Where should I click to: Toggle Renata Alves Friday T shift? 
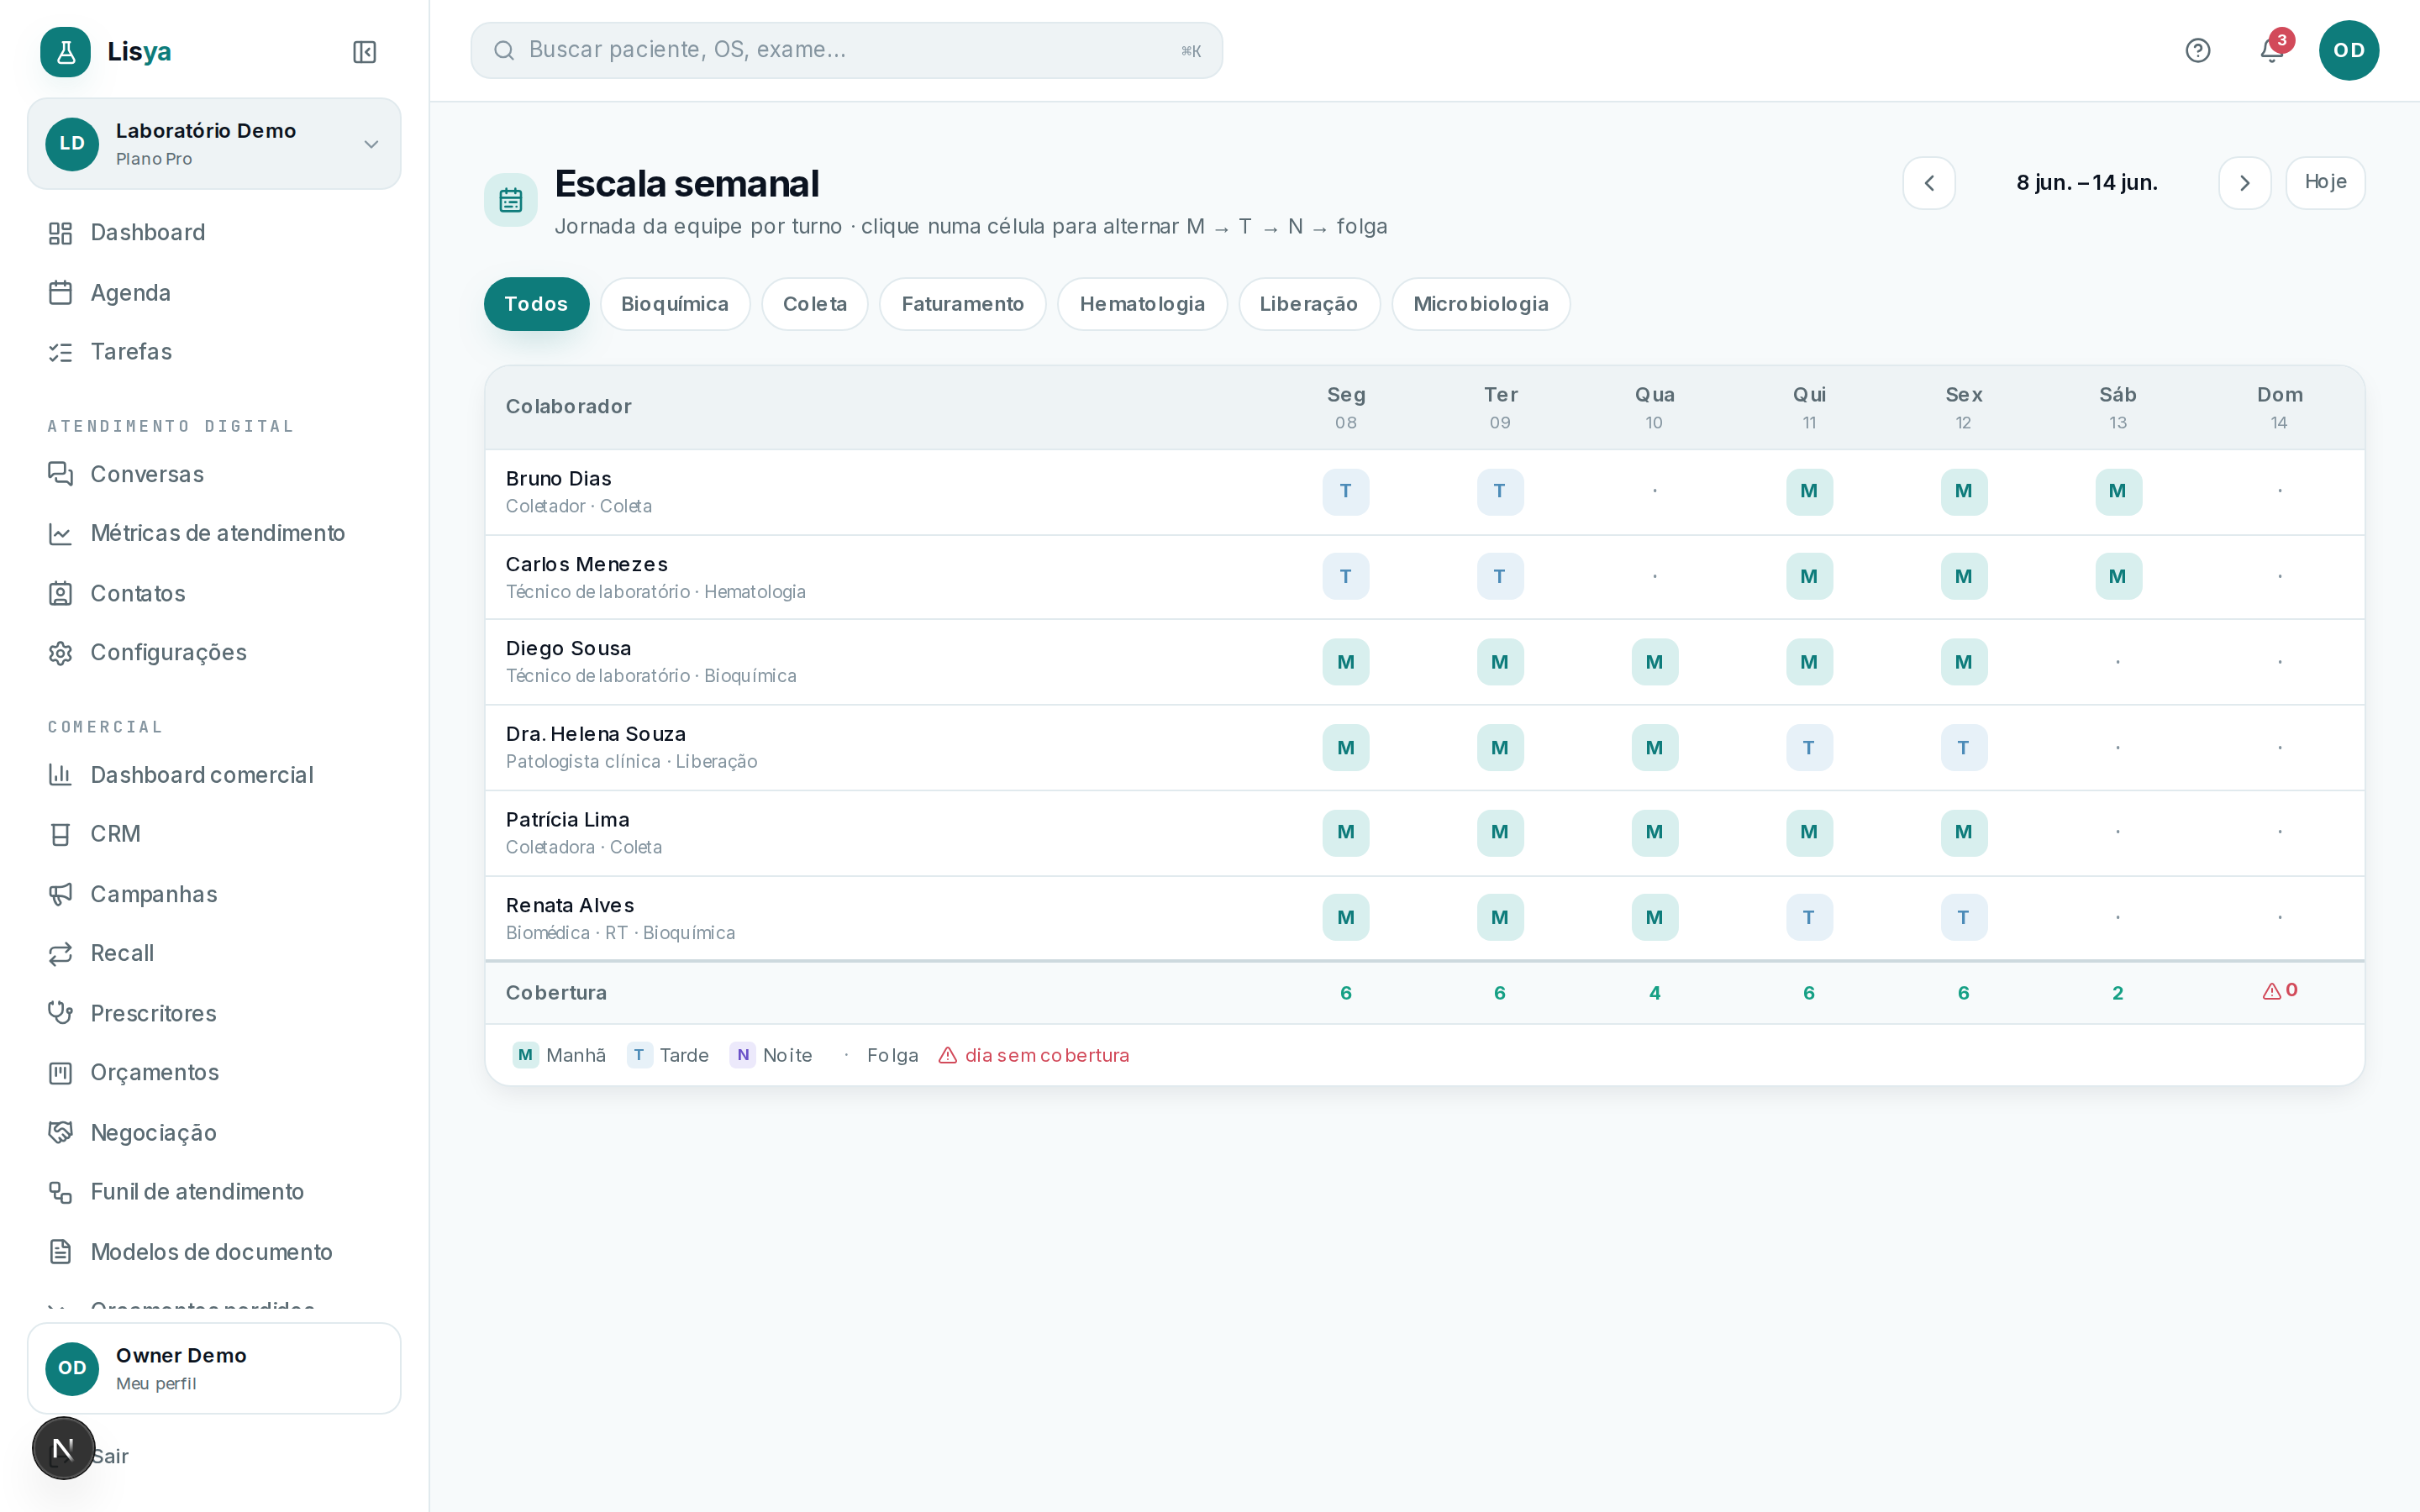[1963, 917]
